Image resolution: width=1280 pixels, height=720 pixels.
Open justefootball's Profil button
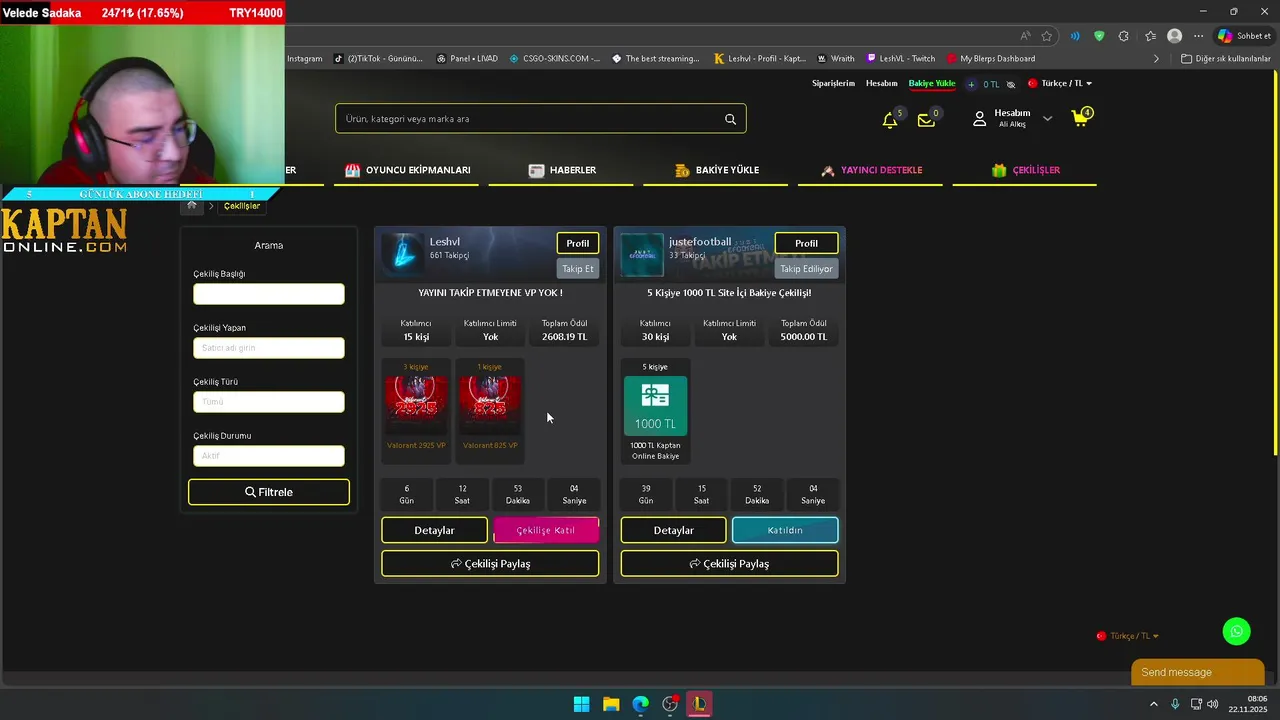[806, 243]
